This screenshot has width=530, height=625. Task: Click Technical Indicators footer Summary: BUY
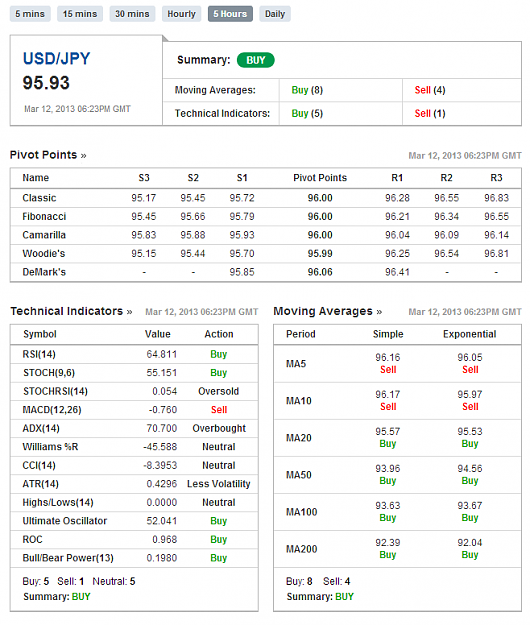coord(57,597)
